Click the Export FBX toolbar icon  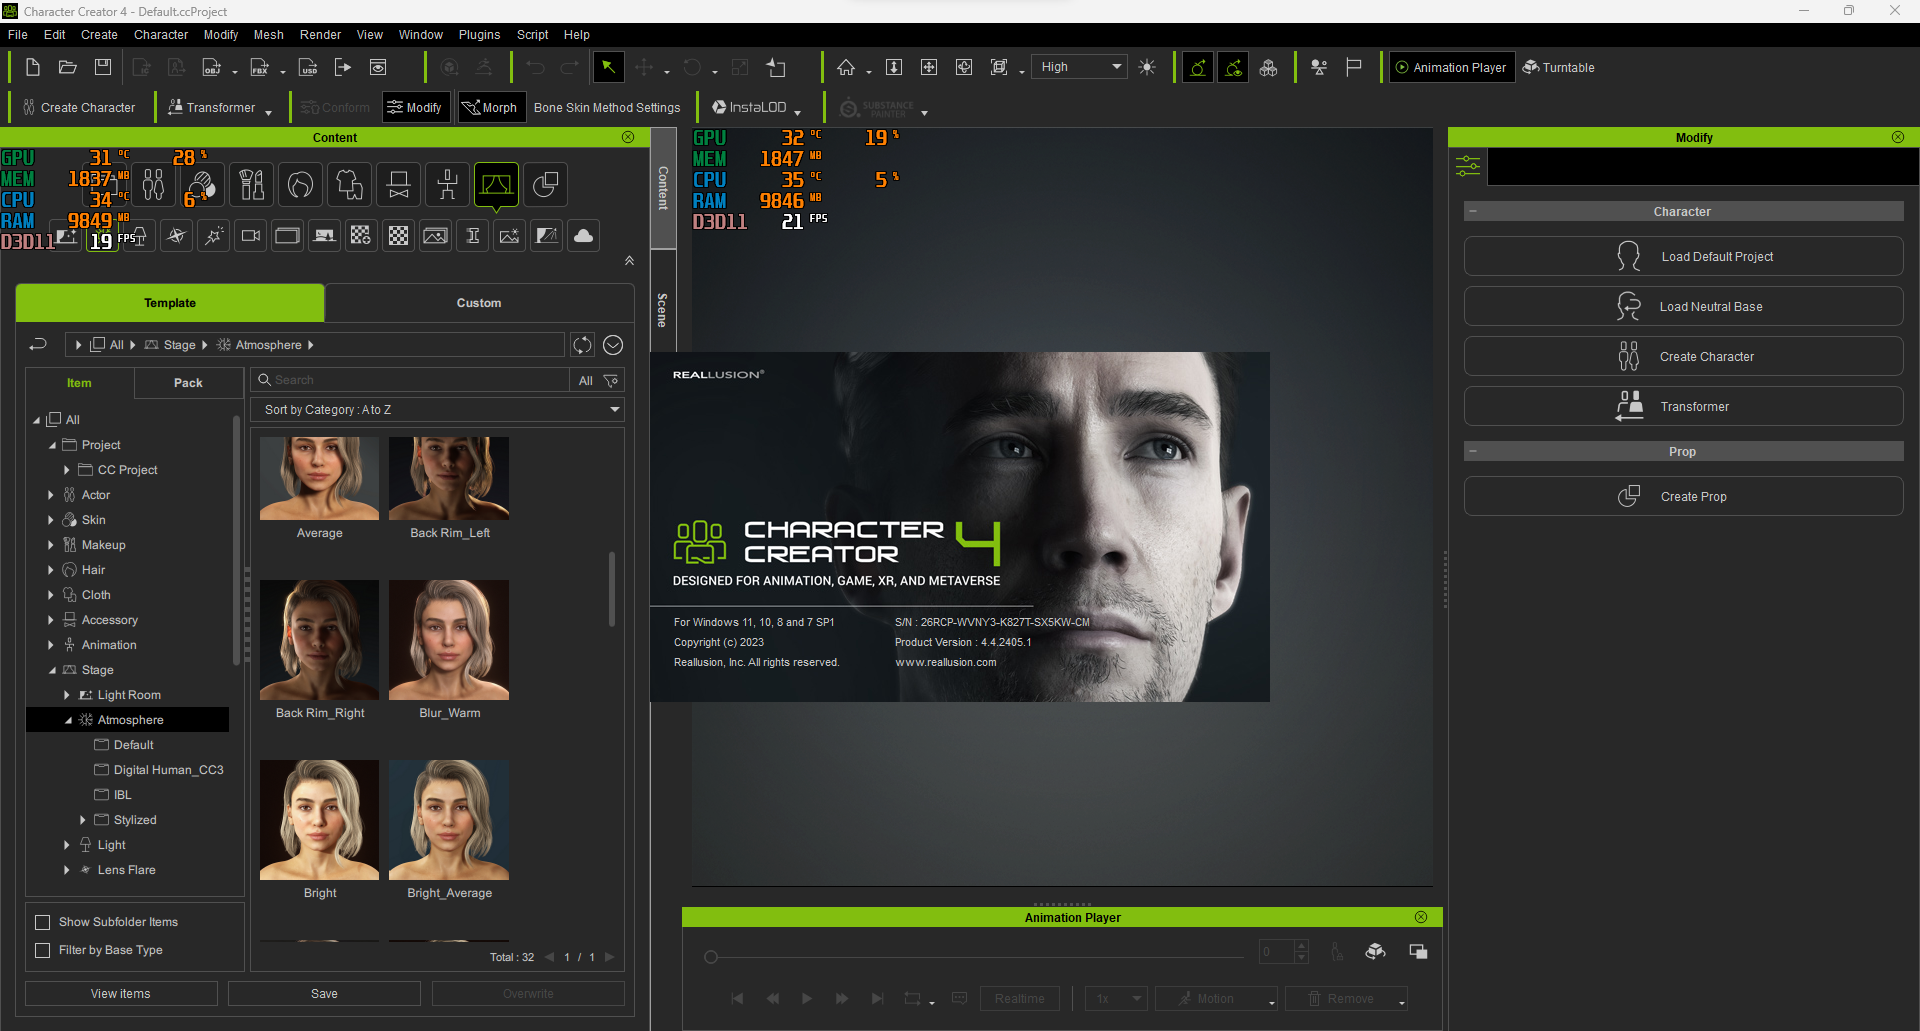coord(260,68)
